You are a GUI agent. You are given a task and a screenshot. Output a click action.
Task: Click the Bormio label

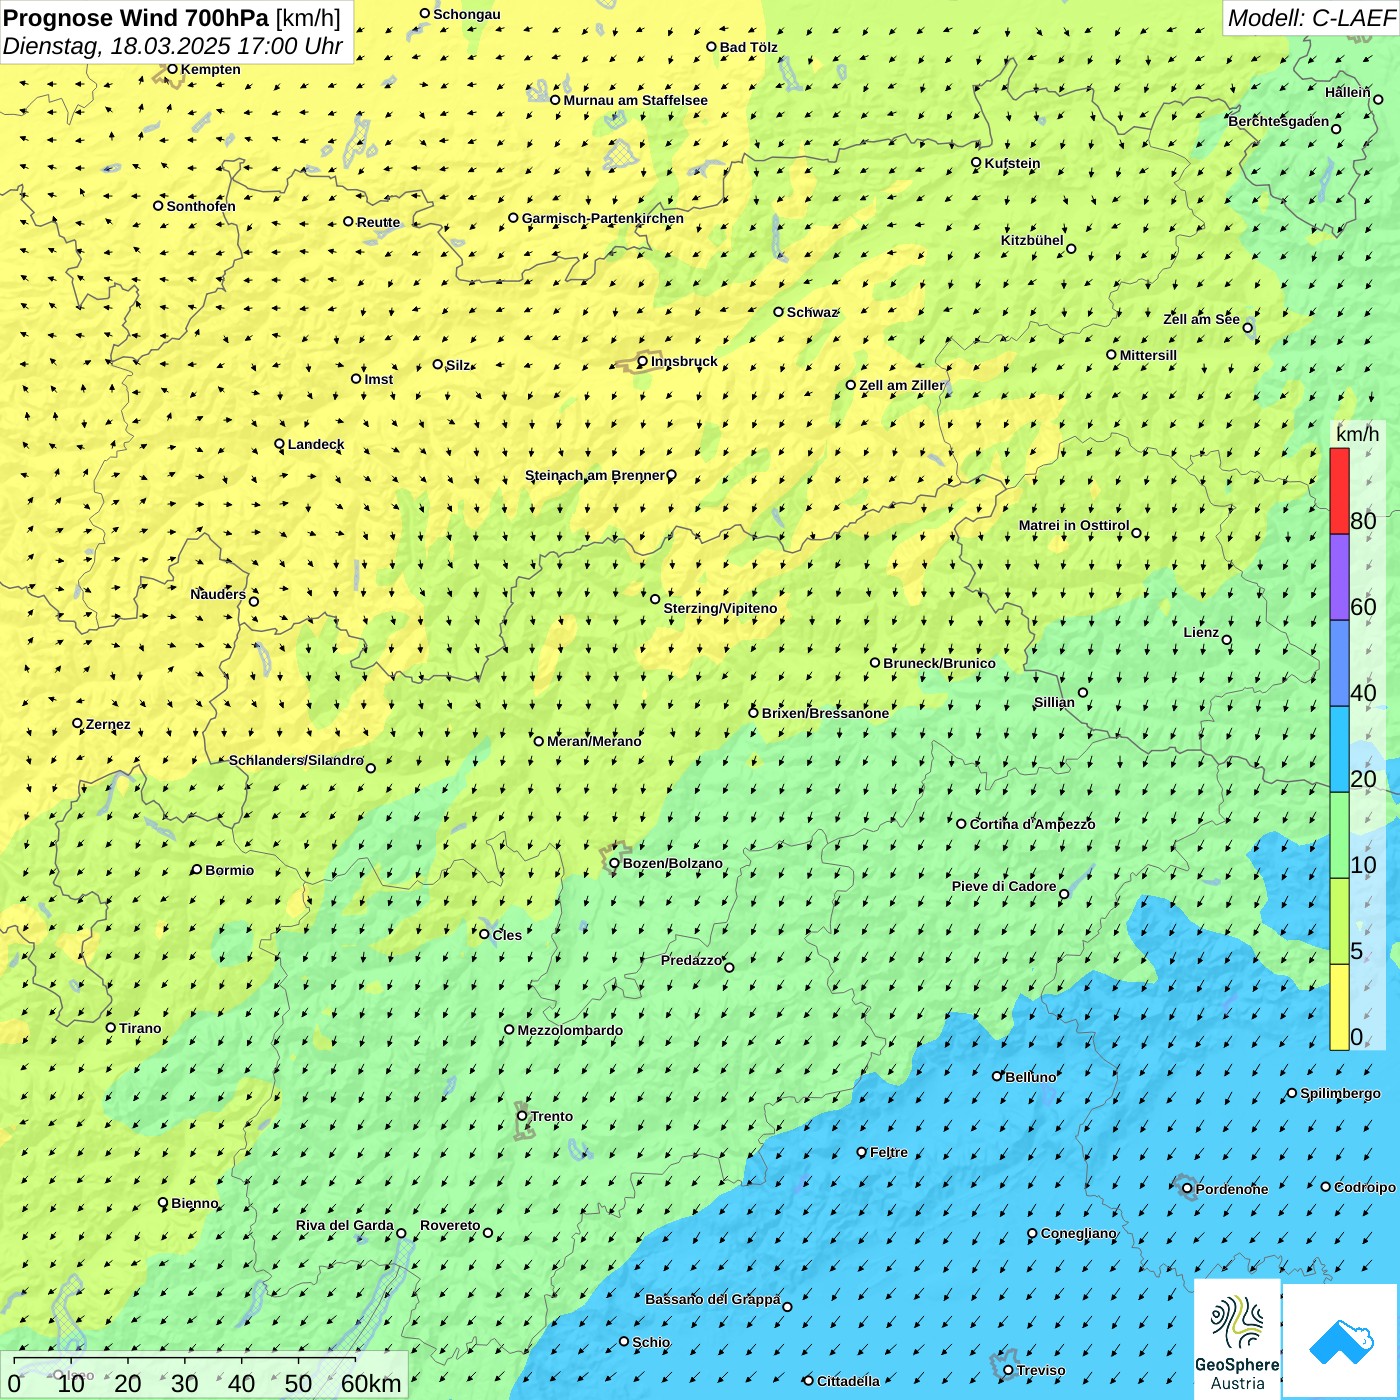[229, 870]
